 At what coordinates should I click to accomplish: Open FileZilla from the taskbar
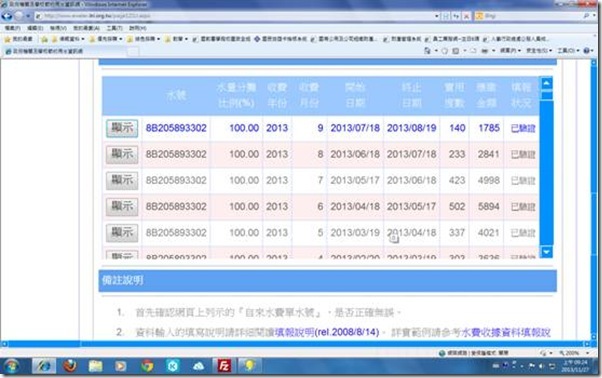click(223, 366)
